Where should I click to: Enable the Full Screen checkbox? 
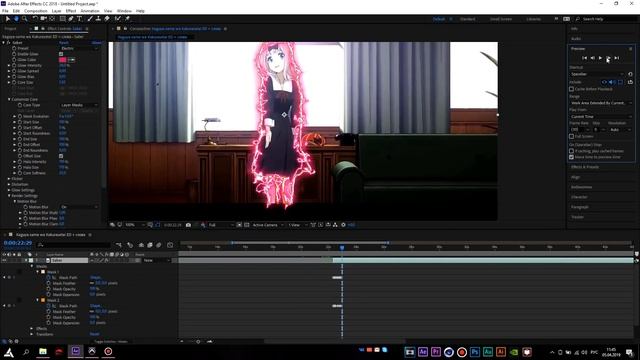[571, 136]
